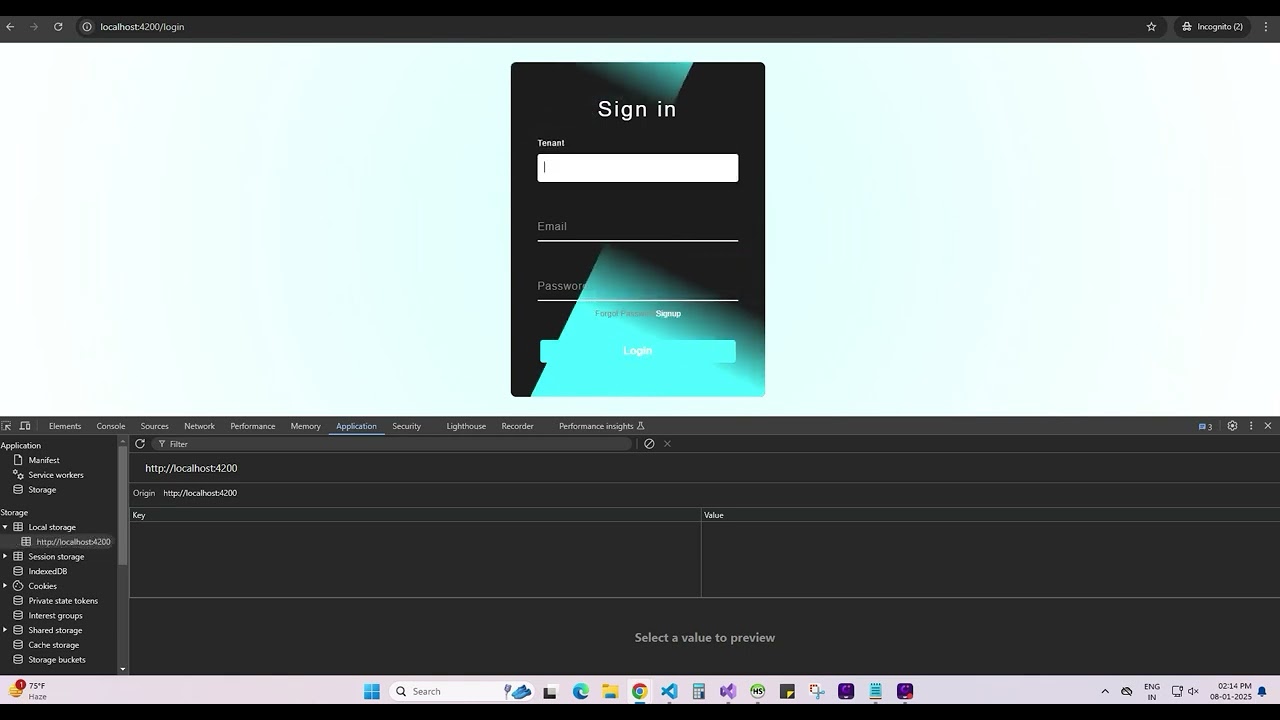Close the DevTools panel

tap(1268, 426)
